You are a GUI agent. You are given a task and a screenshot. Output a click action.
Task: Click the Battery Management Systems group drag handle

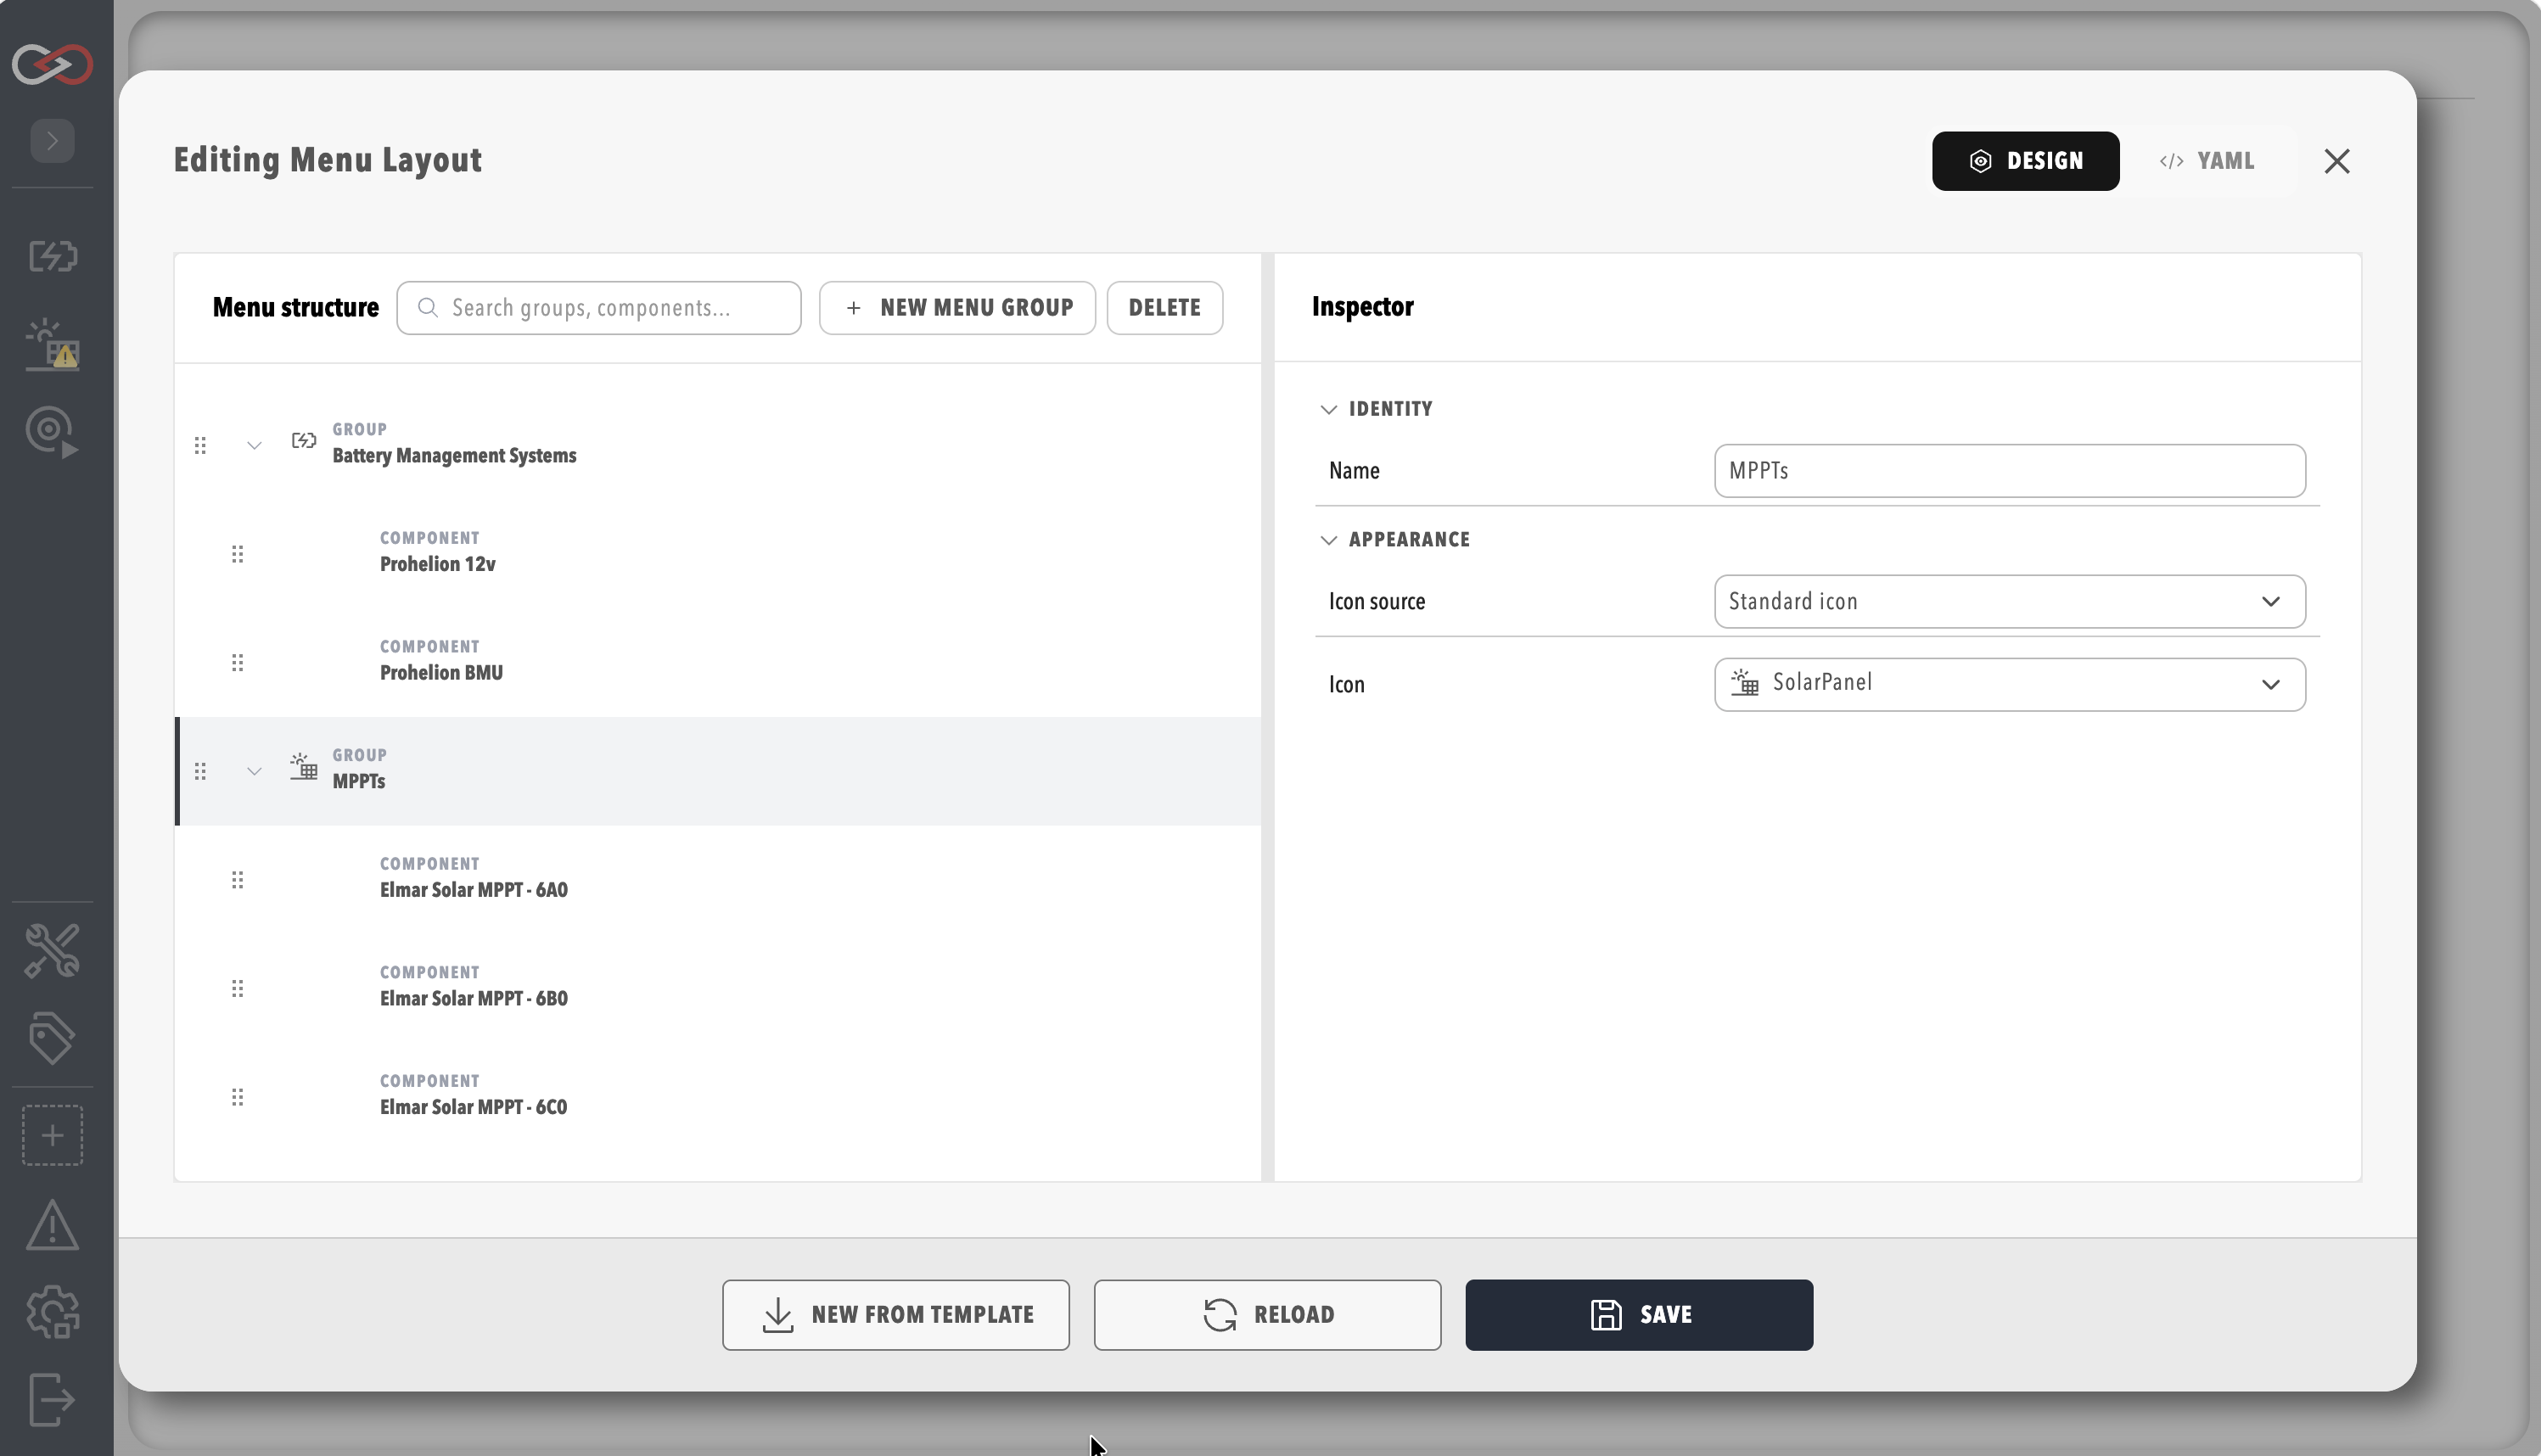point(200,445)
